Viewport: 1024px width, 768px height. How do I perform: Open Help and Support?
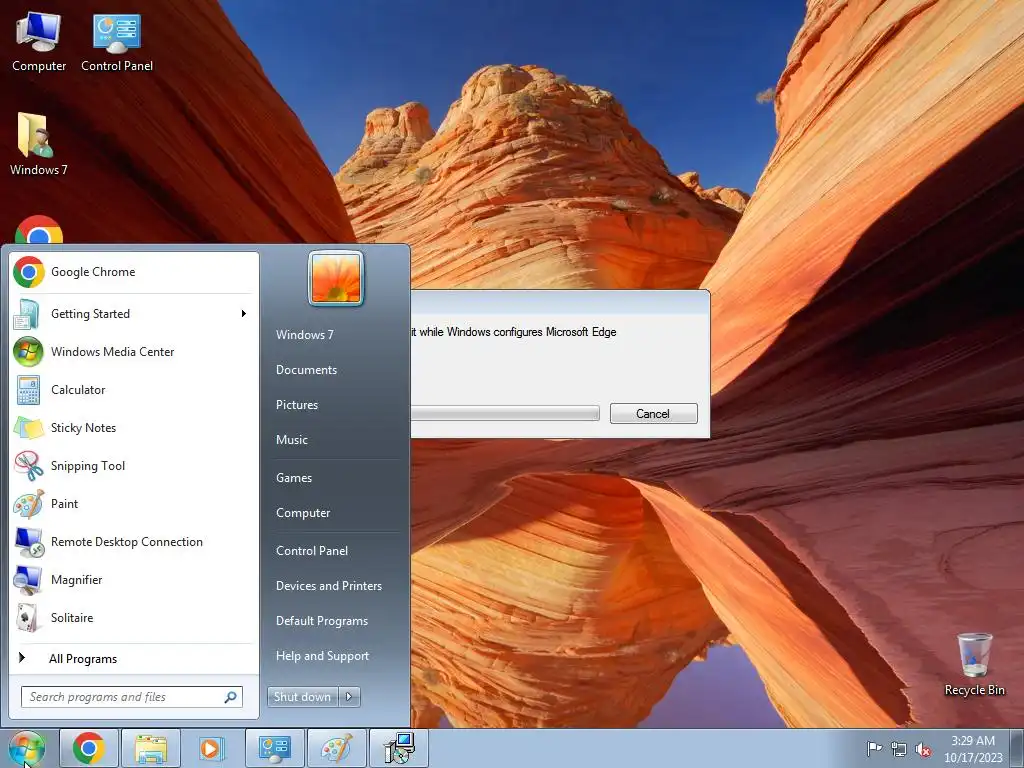[x=323, y=656]
